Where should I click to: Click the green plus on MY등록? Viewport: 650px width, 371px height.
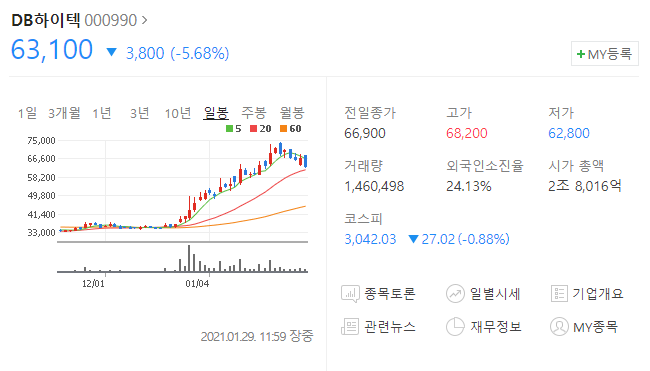(581, 54)
